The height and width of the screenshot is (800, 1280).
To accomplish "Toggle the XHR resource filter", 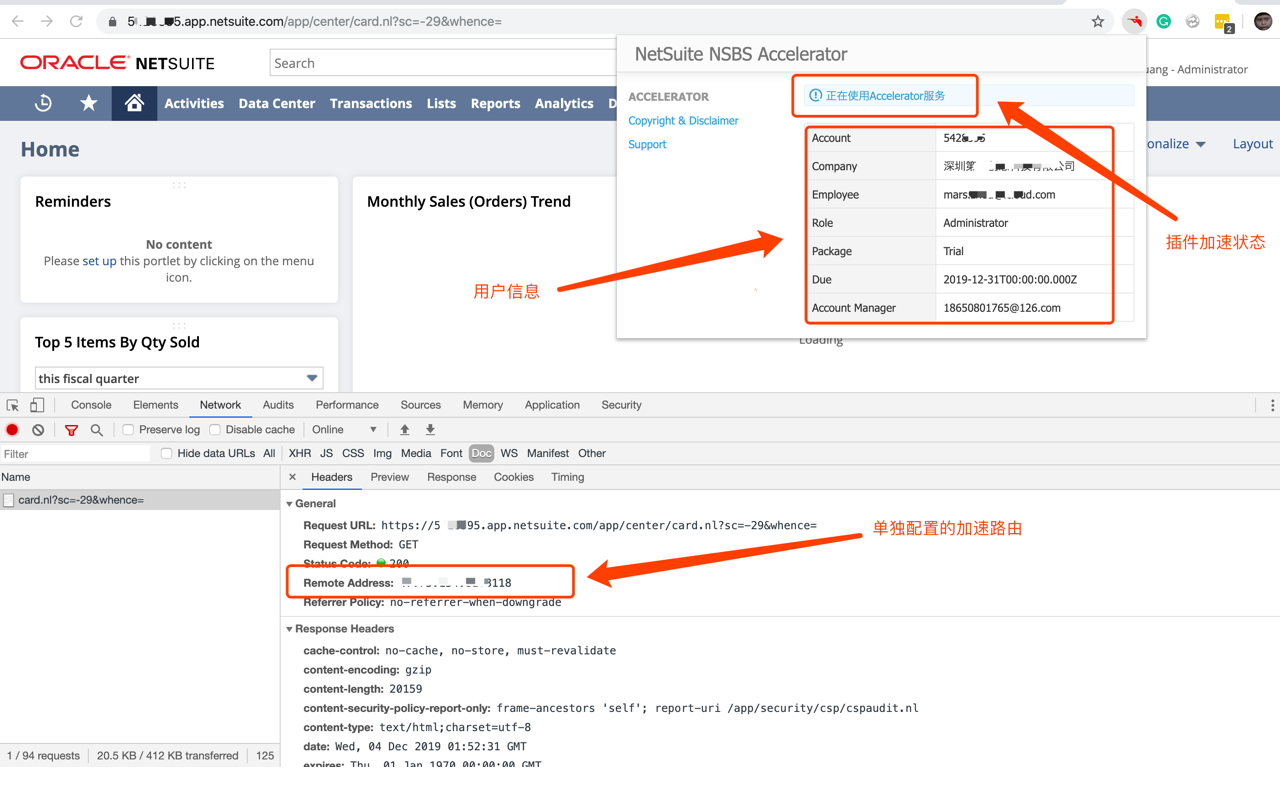I will [300, 453].
